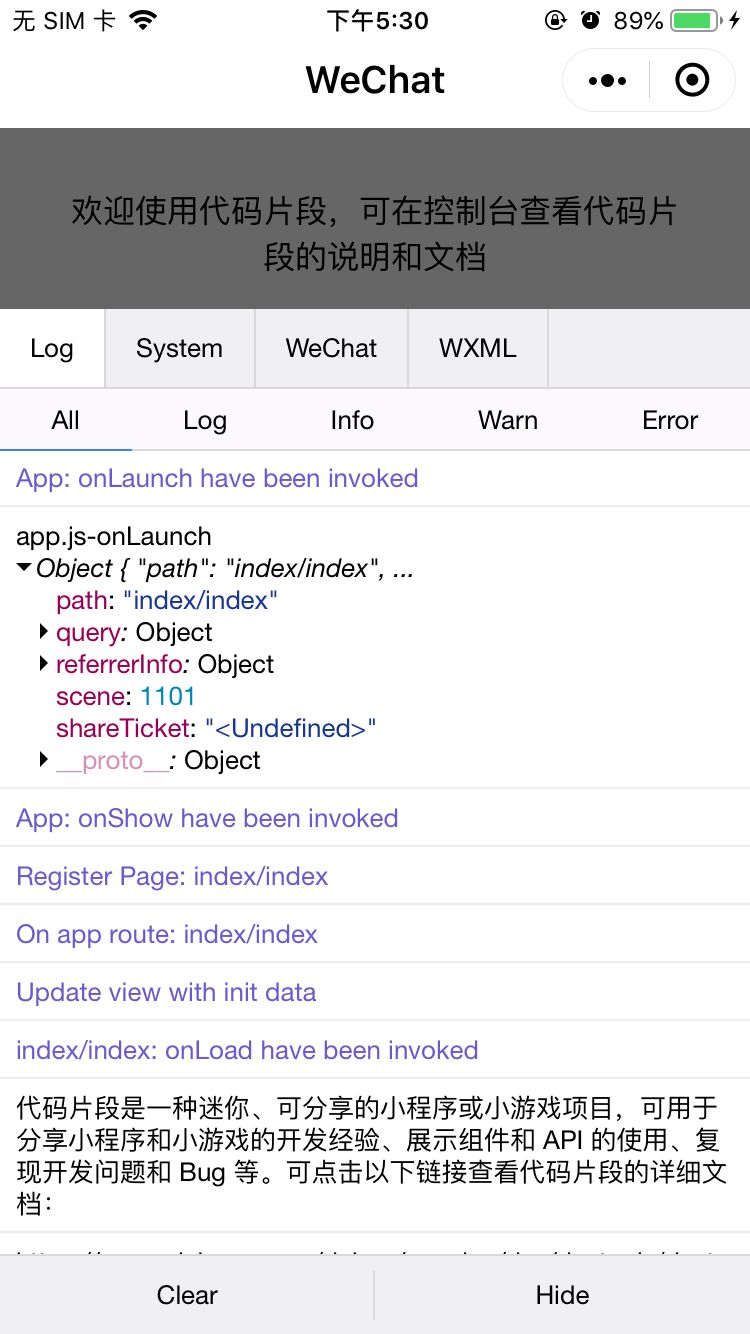Expand the __proto__ Object node

click(44, 760)
